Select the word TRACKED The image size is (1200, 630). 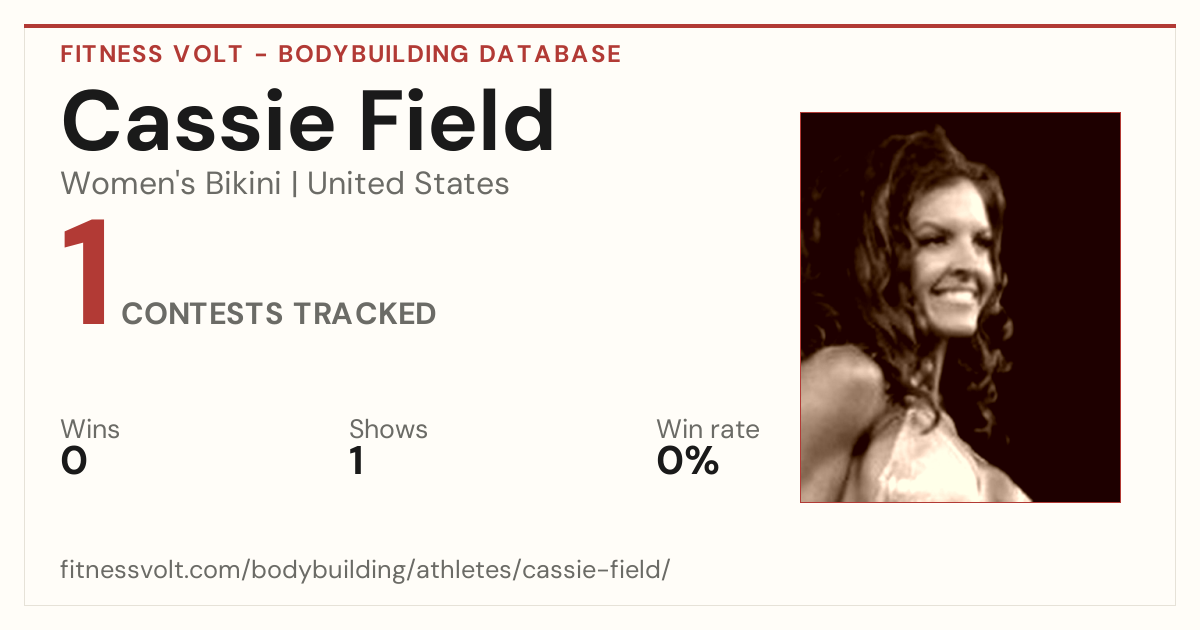(x=364, y=314)
